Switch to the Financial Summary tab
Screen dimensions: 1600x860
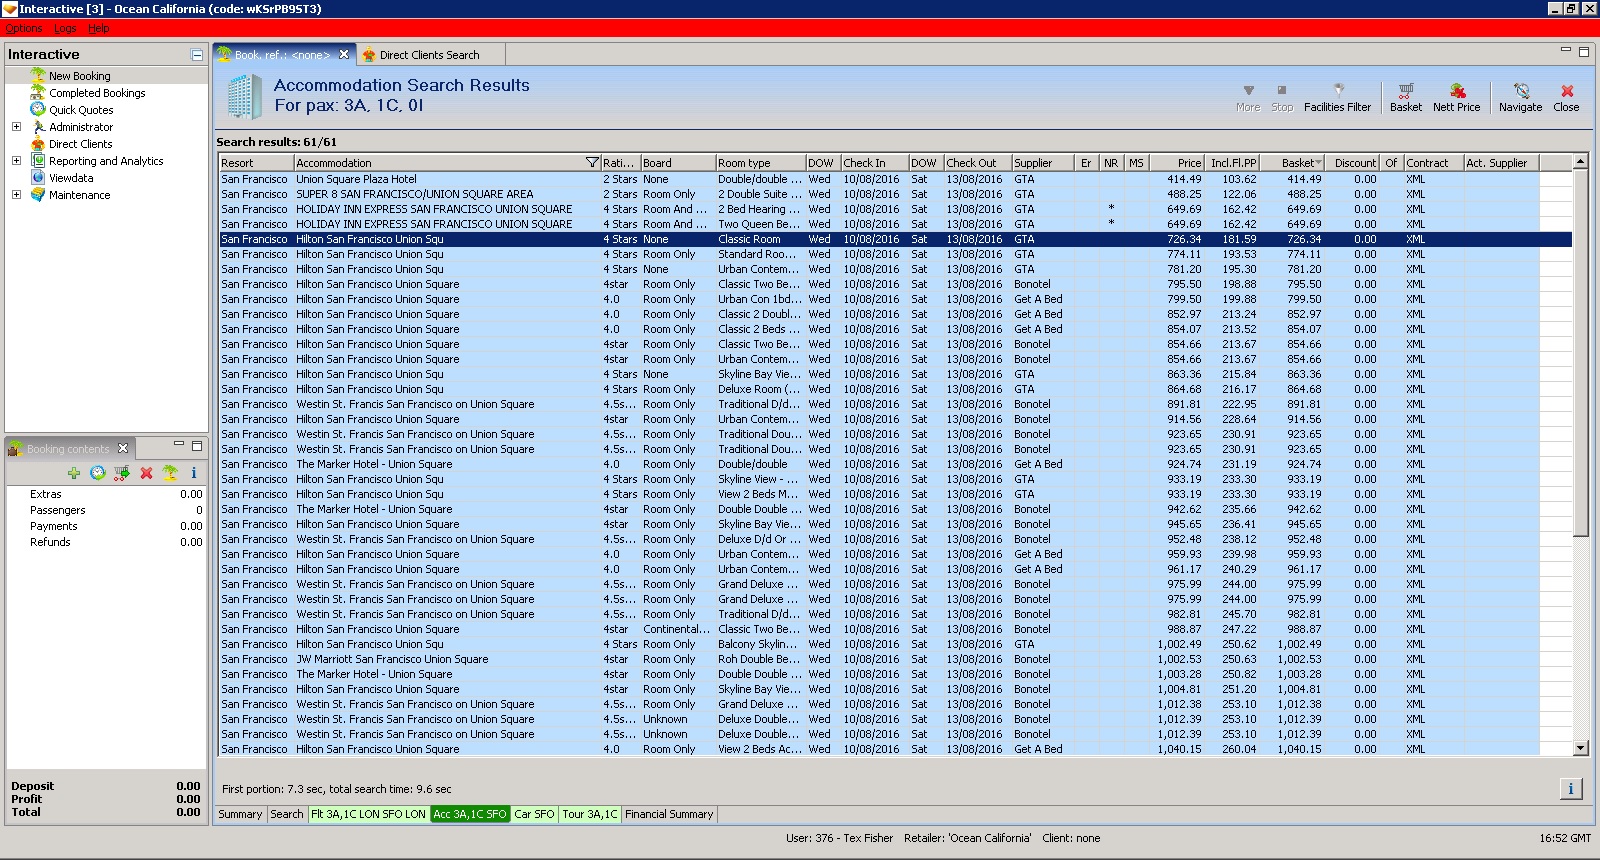pyautogui.click(x=669, y=814)
